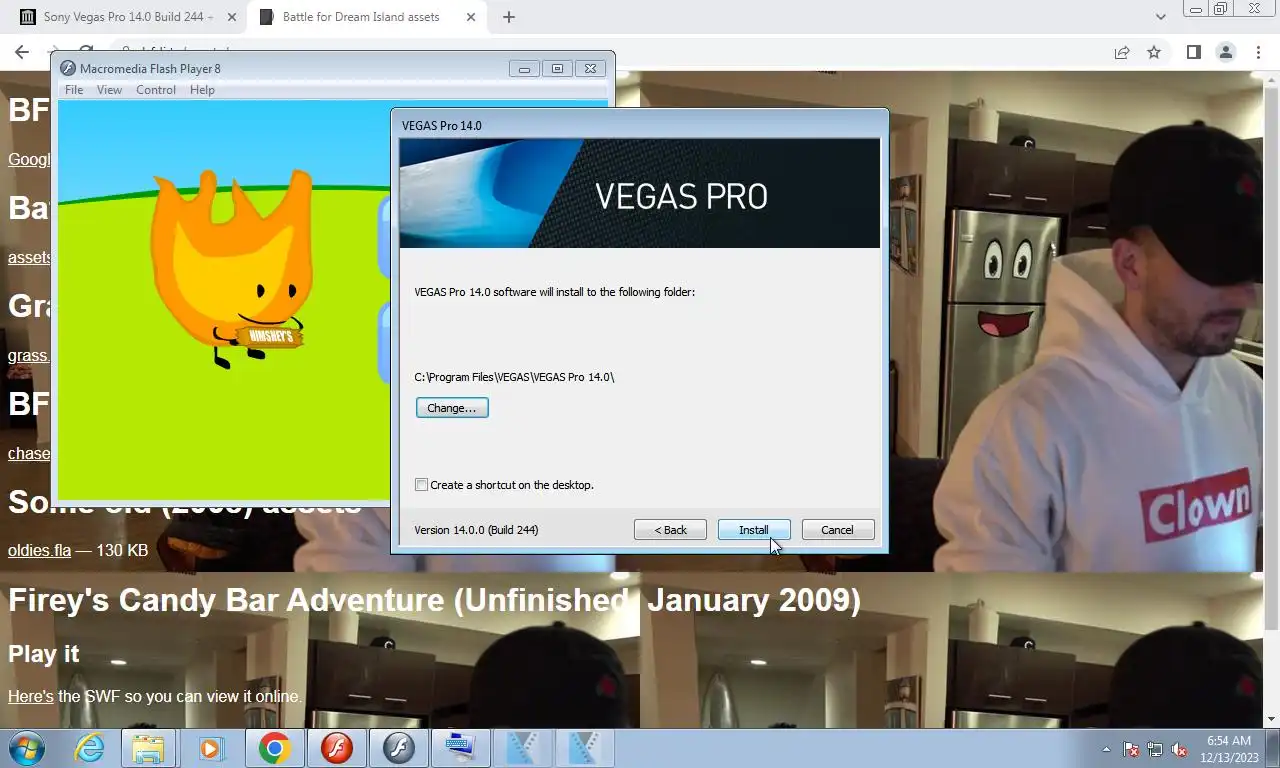The height and width of the screenshot is (768, 1280).
Task: Click the browser back arrow
Action: point(22,52)
